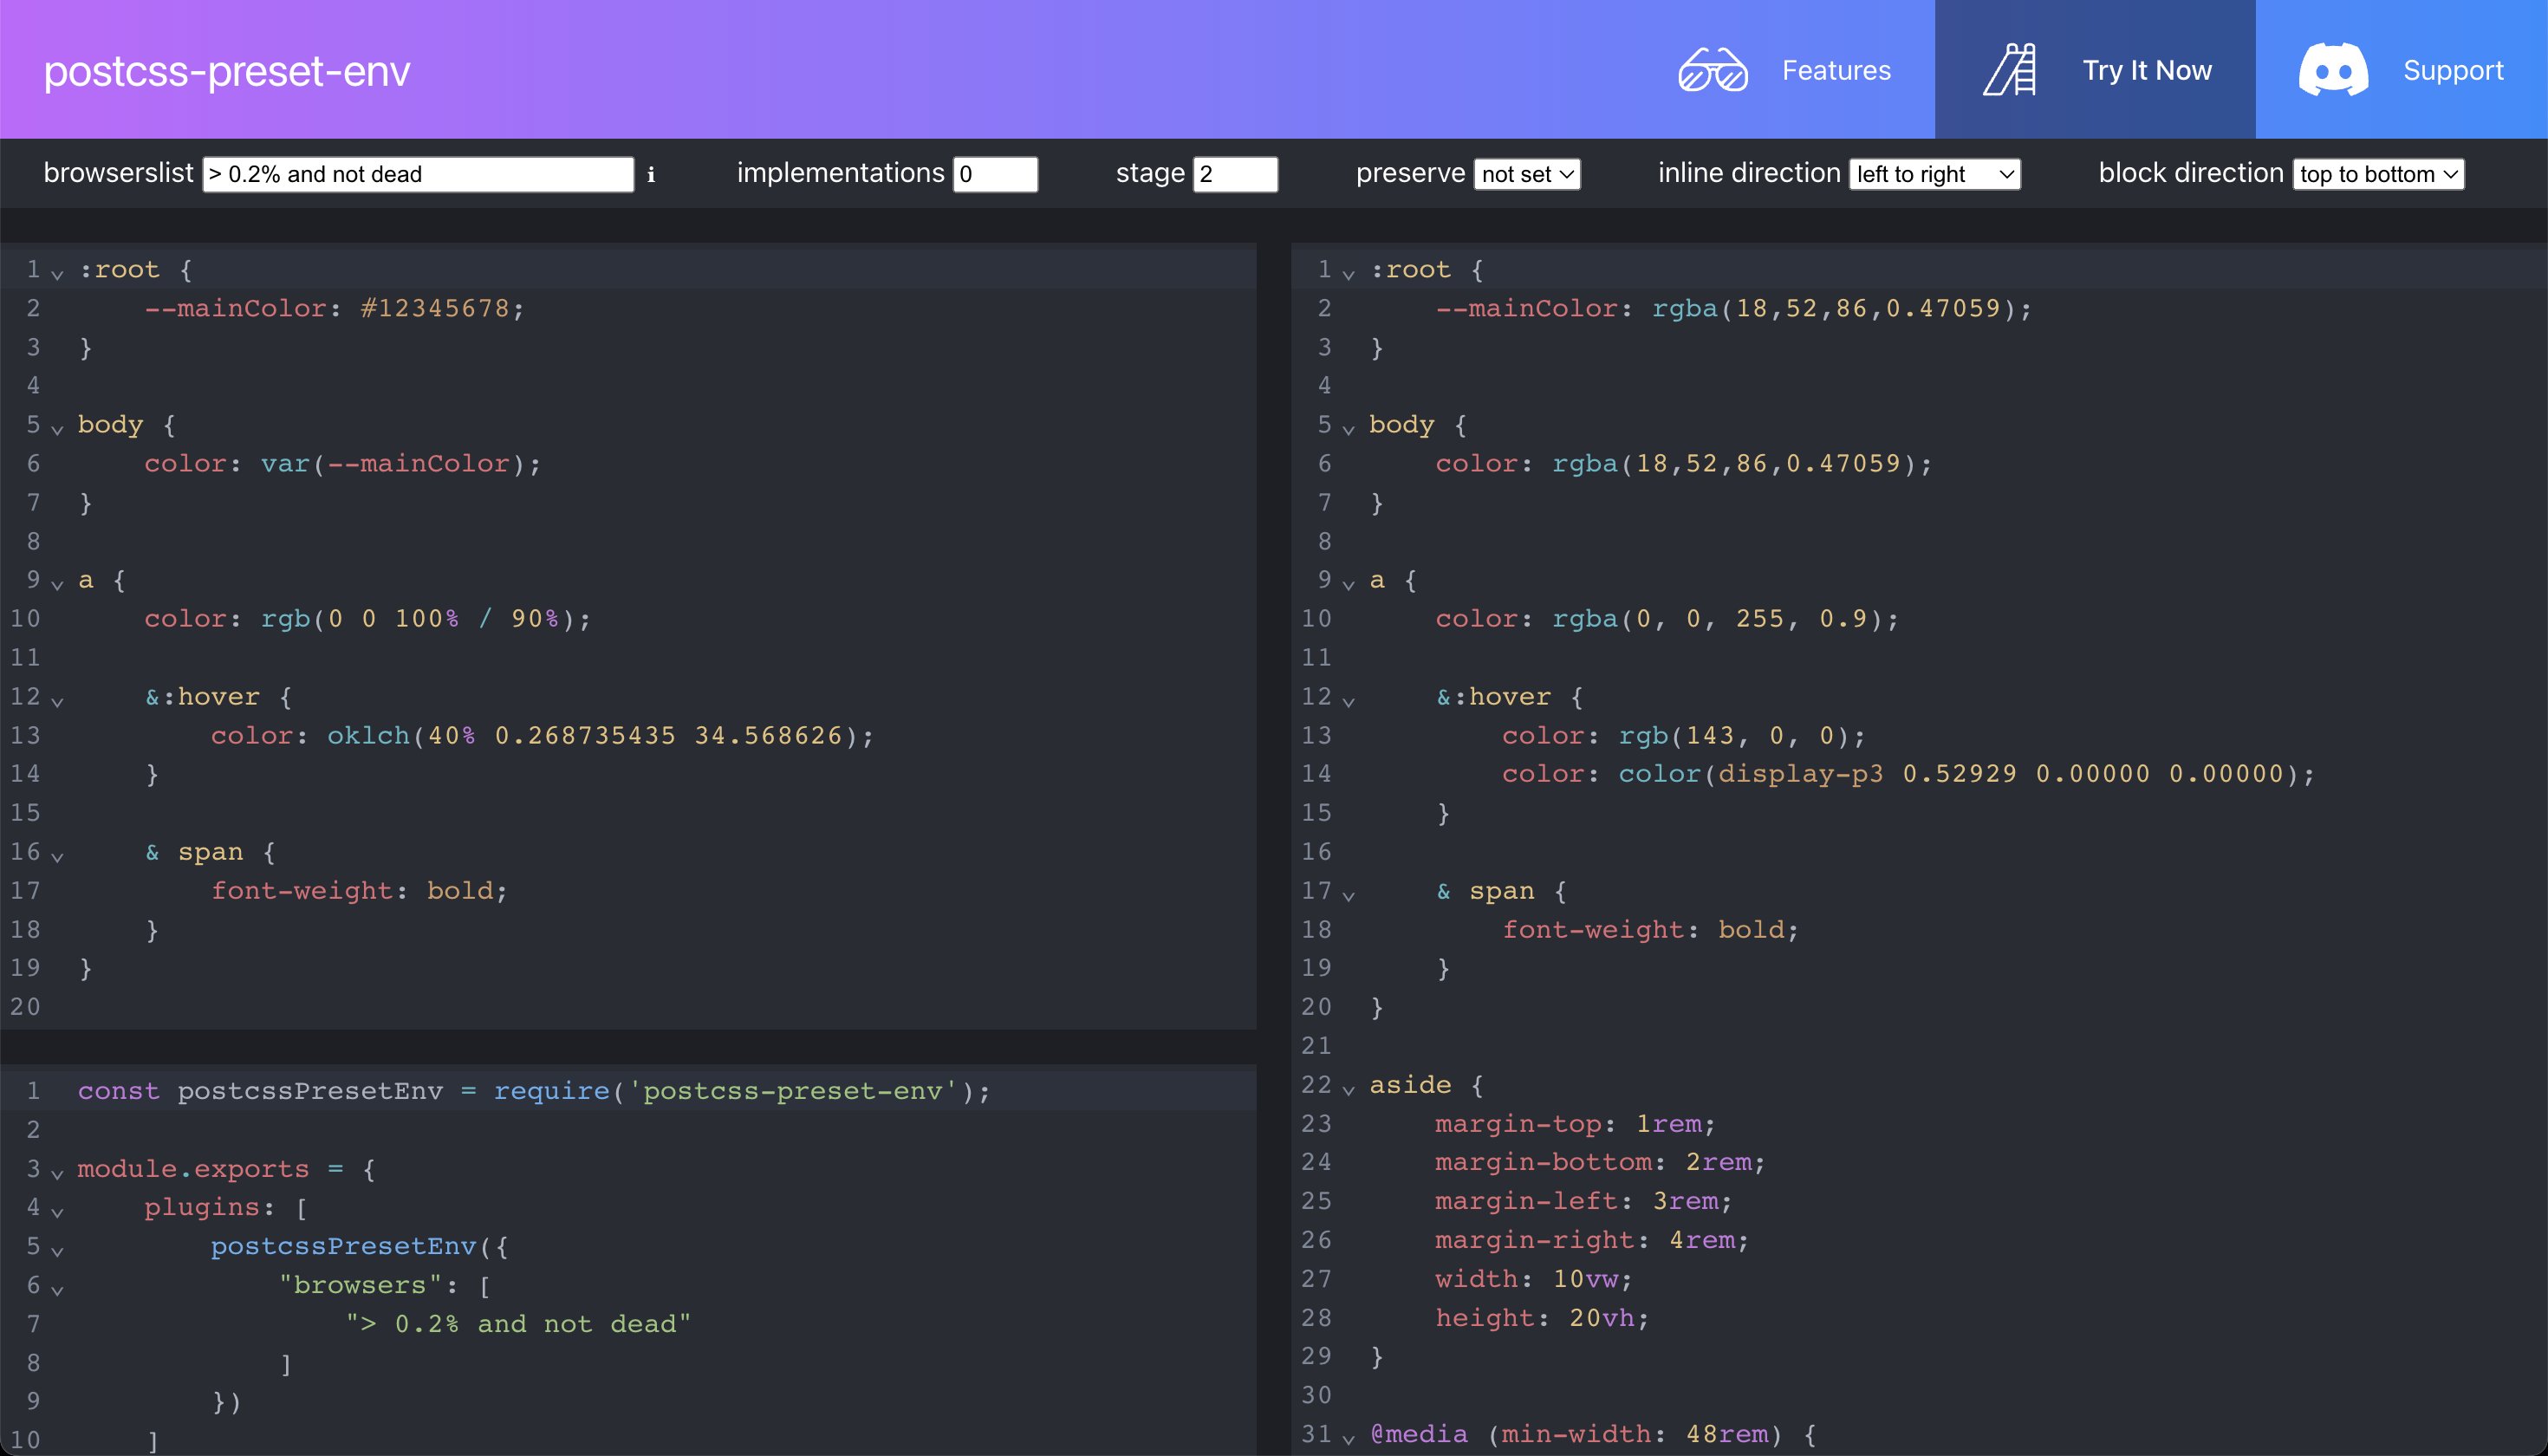The height and width of the screenshot is (1456, 2548).
Task: Click margin-left: 3rem line
Action: [1583, 1200]
